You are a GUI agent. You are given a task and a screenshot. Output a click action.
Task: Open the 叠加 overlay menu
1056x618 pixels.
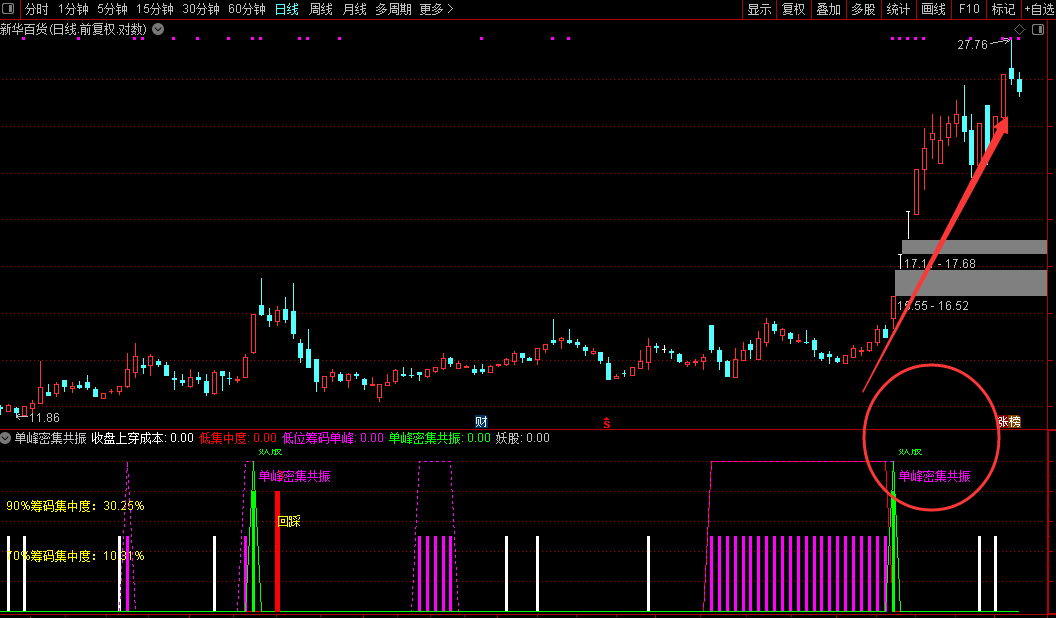[x=828, y=9]
